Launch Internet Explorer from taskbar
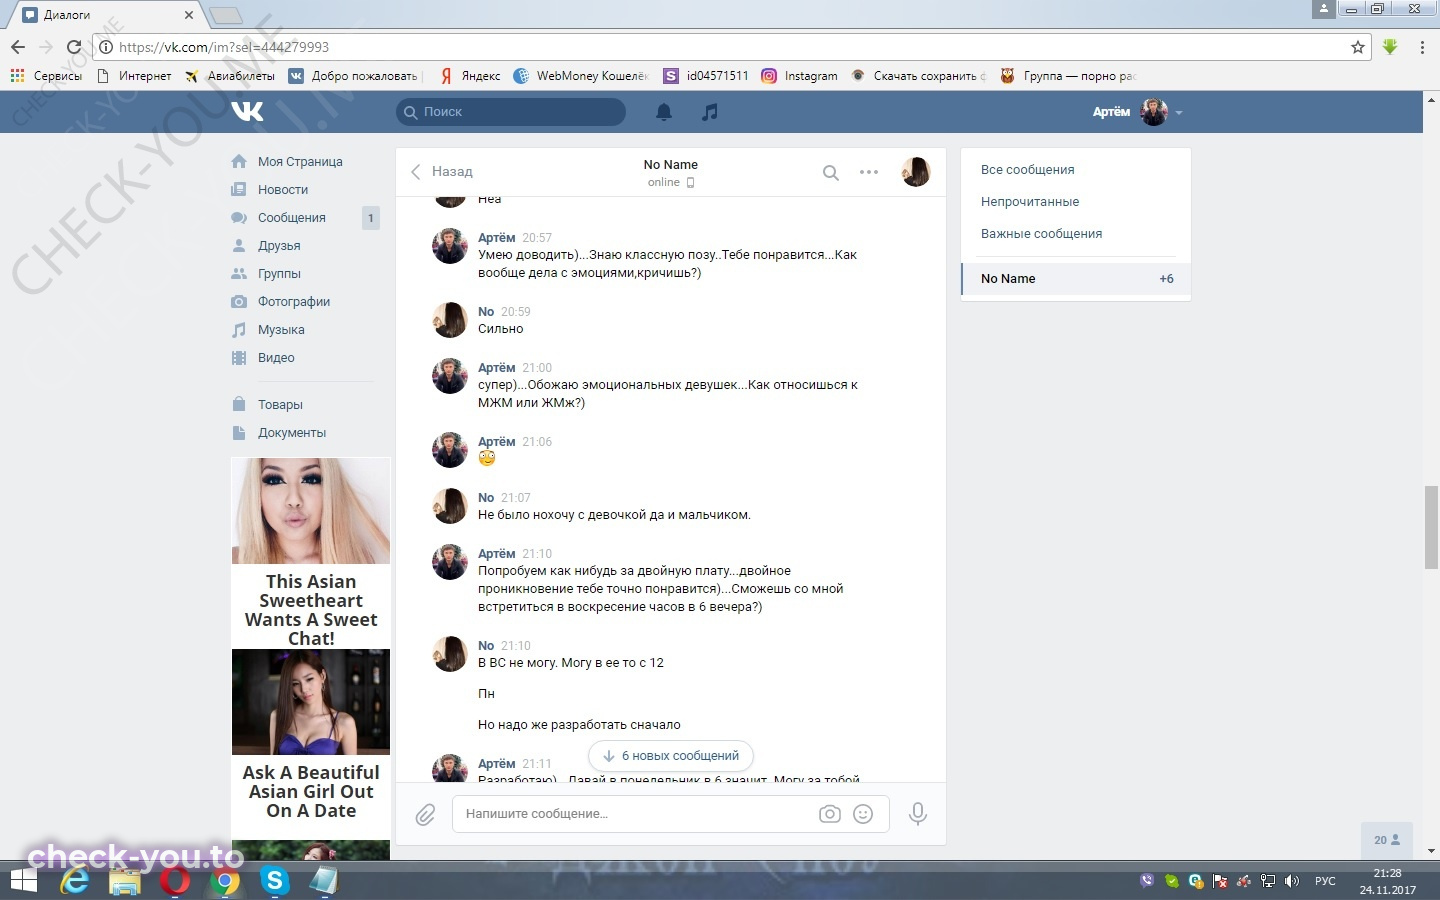This screenshot has height=900, width=1440. click(x=75, y=881)
